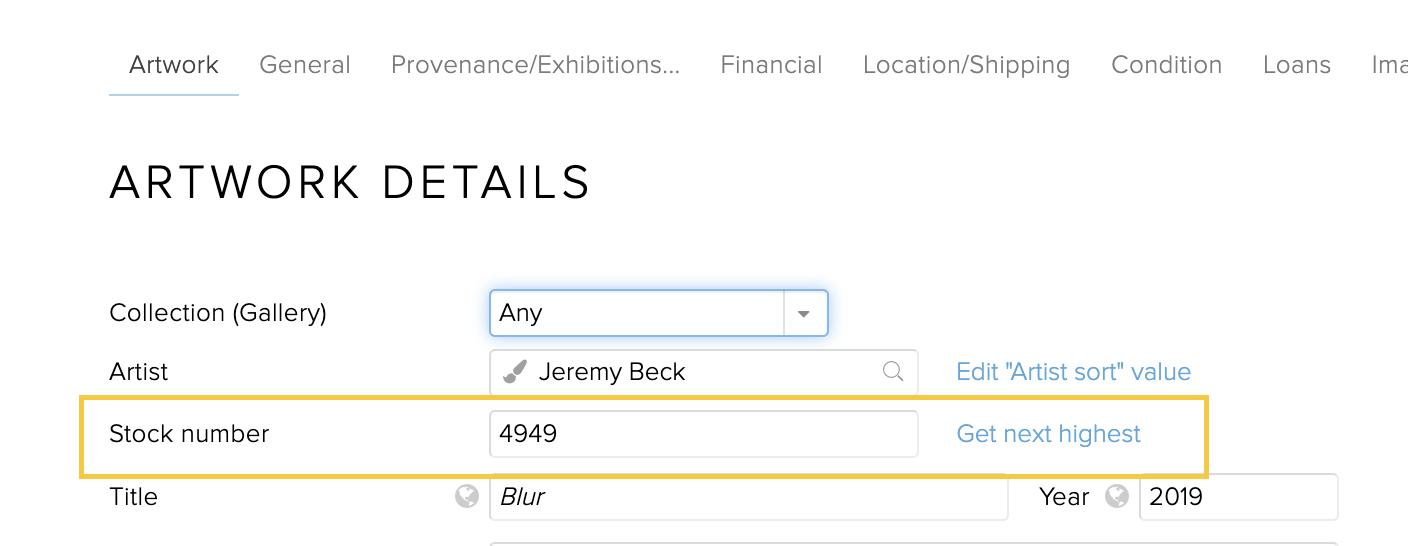This screenshot has height=546, width=1408.
Task: Click the magnifier icon in Artist field
Action: [893, 372]
